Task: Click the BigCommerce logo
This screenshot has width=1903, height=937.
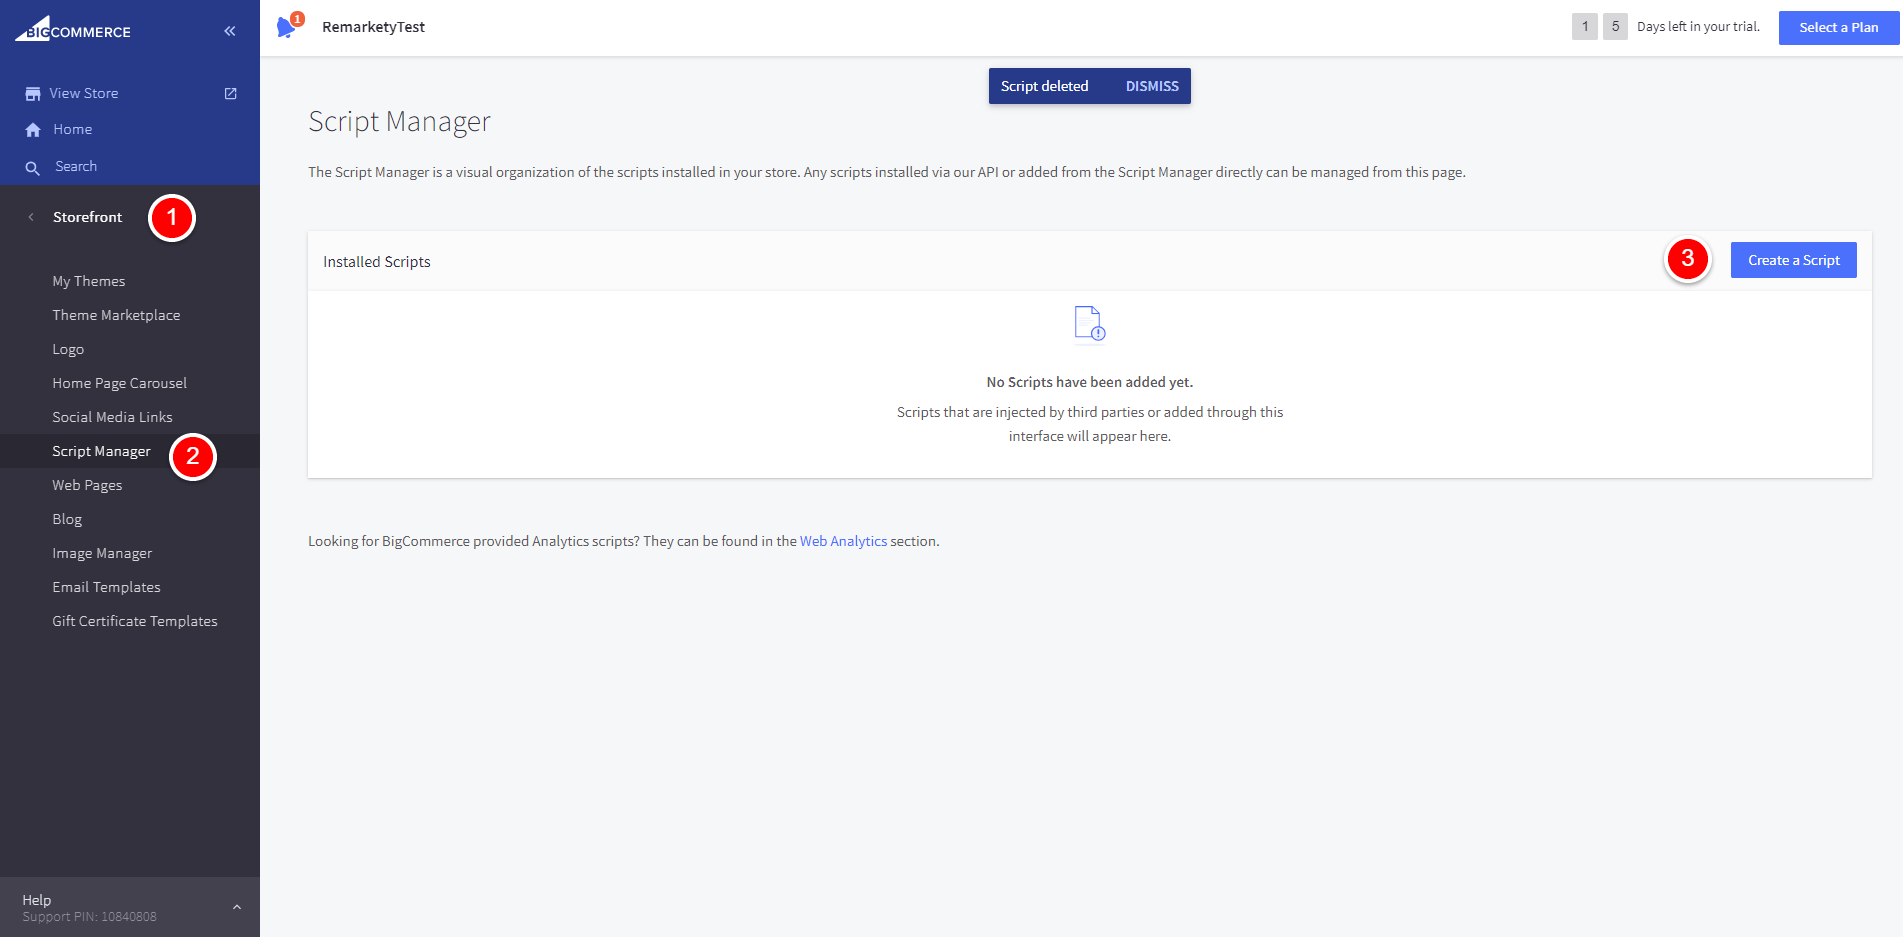Action: point(72,29)
